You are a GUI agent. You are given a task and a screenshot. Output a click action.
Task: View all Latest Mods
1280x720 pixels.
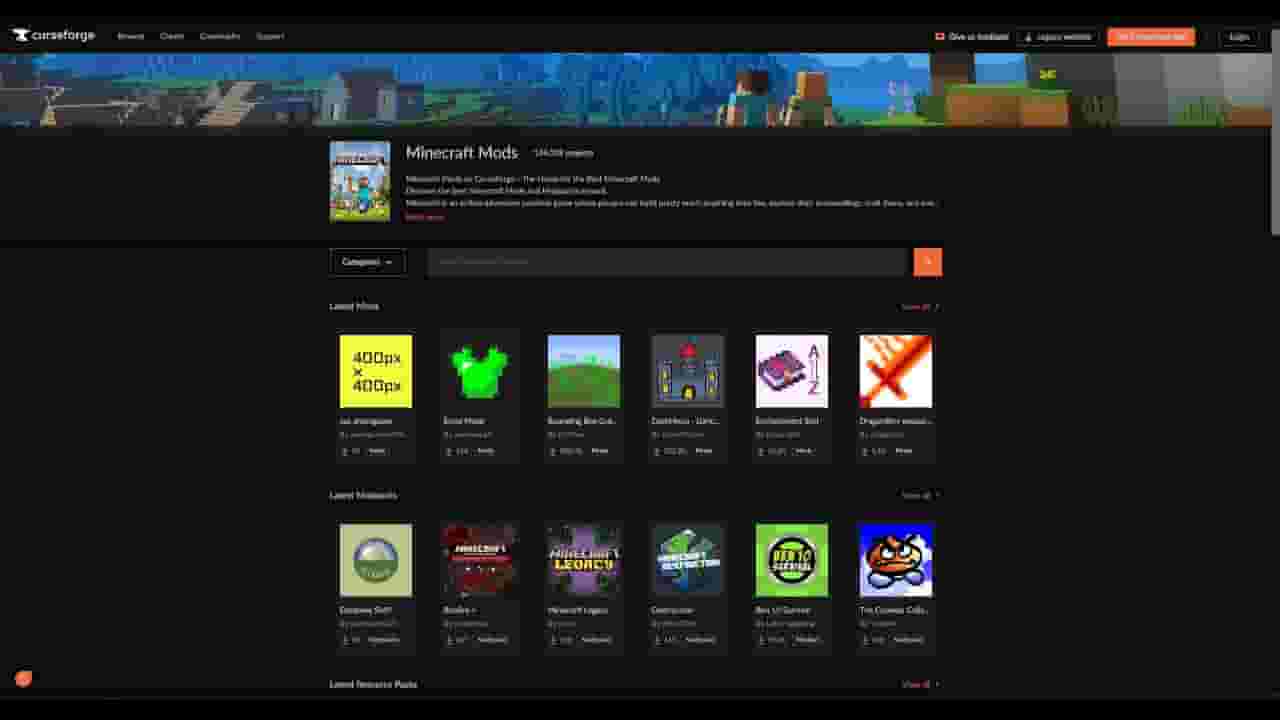(x=920, y=306)
